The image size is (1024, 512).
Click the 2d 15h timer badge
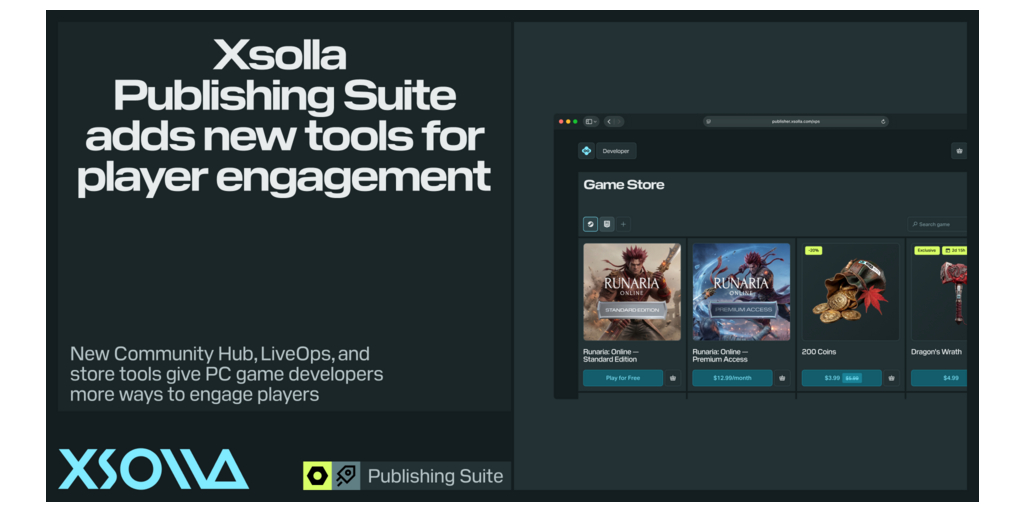tap(955, 250)
